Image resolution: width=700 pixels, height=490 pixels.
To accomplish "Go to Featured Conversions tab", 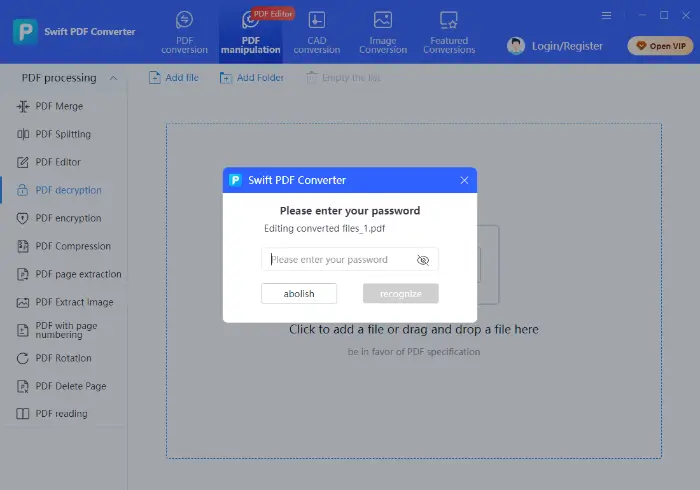I will (x=449, y=32).
